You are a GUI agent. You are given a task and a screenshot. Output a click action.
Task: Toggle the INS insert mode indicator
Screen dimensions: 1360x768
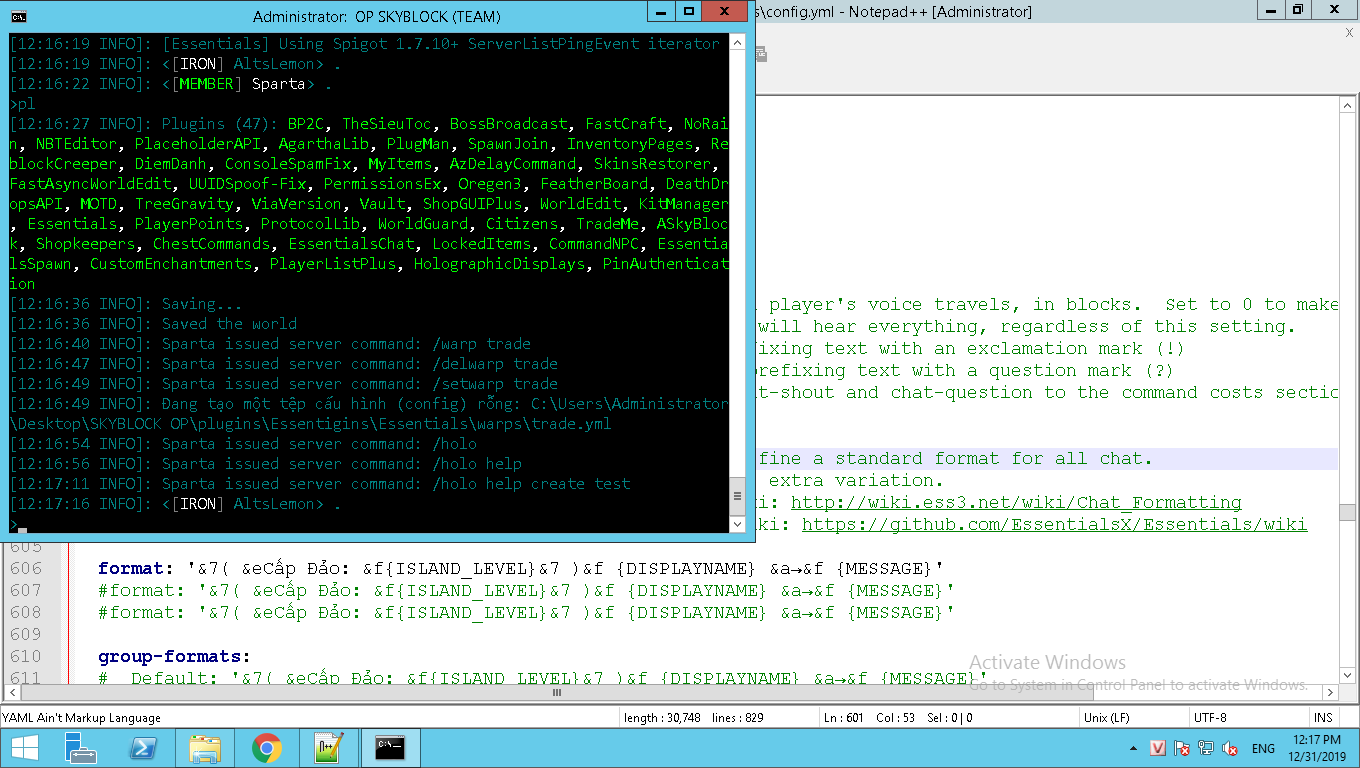[x=1324, y=717]
